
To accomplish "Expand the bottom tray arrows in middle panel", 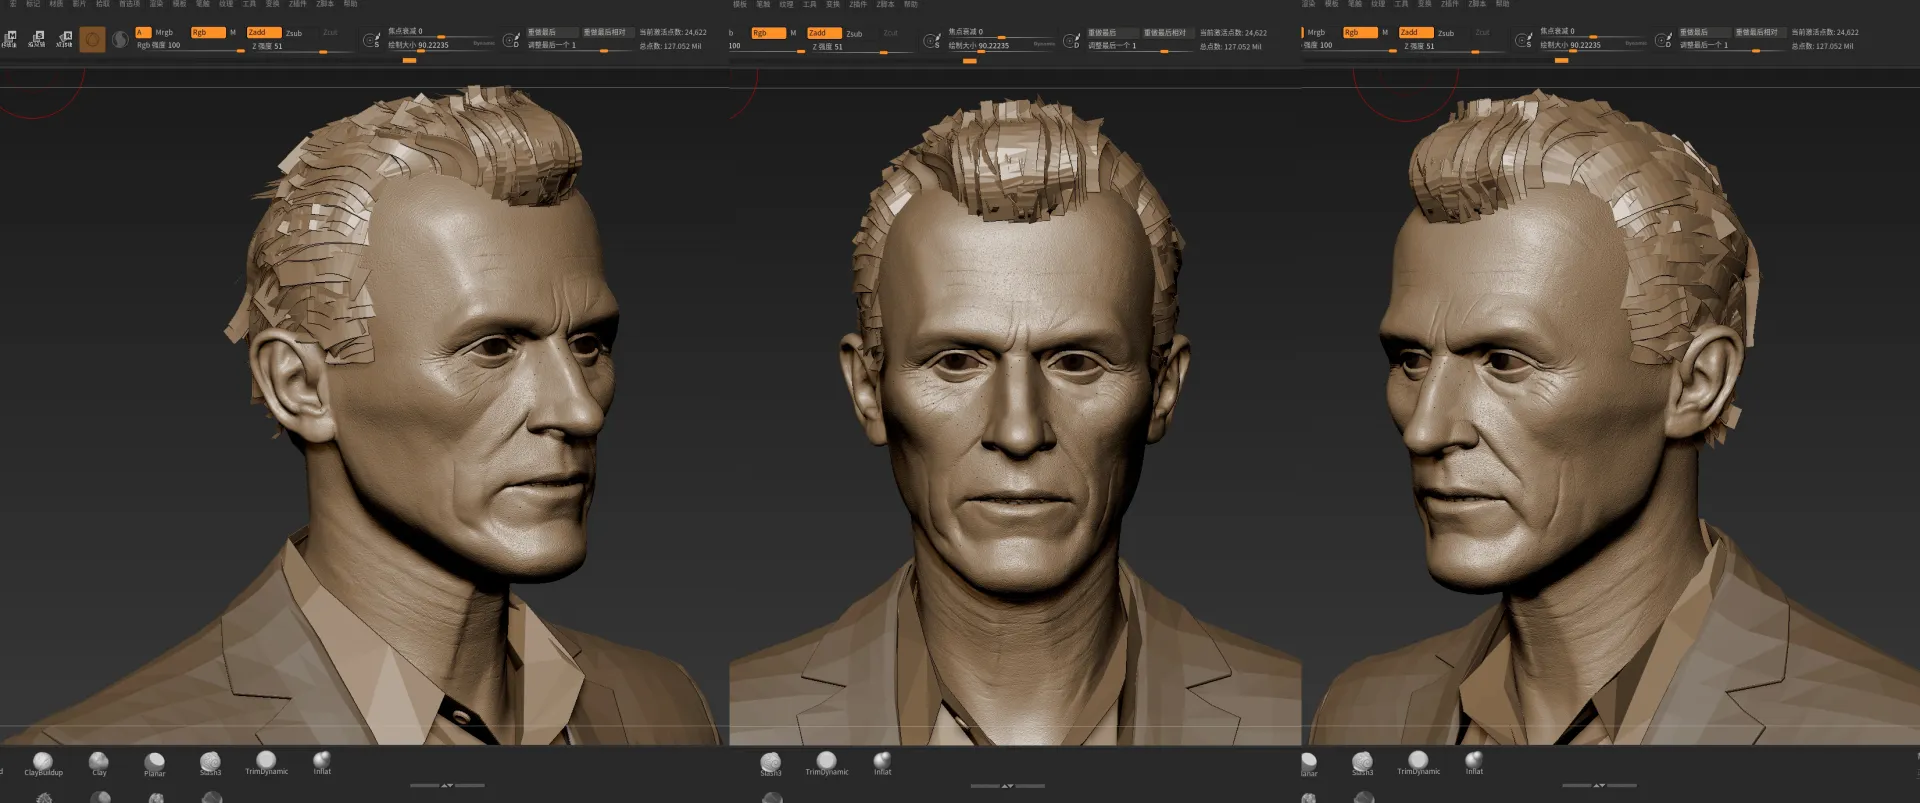I will 1007,785.
